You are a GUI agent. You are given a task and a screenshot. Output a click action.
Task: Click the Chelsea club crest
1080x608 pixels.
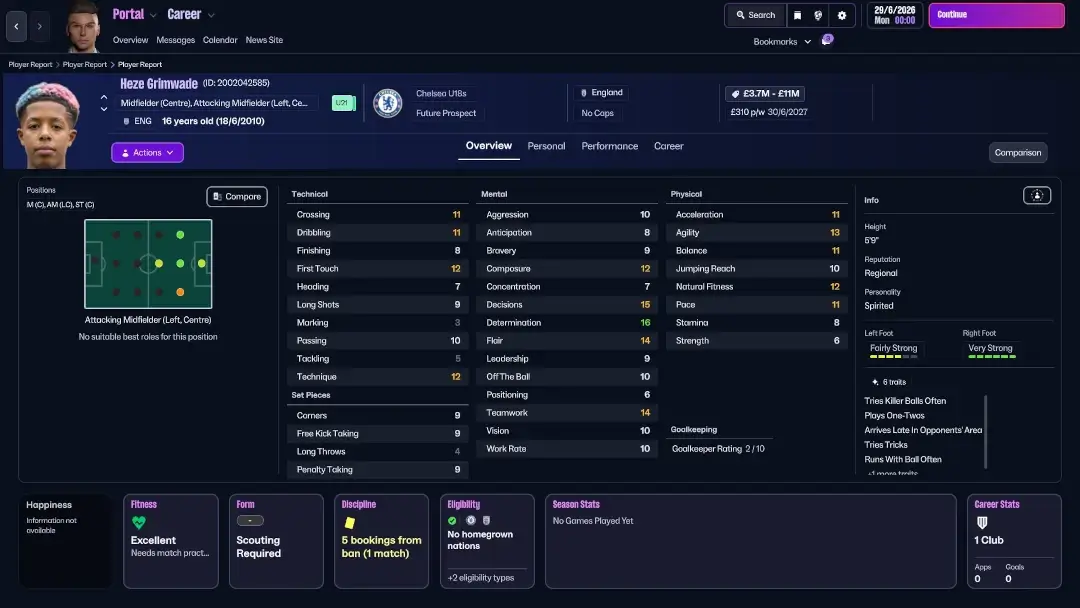pyautogui.click(x=388, y=103)
